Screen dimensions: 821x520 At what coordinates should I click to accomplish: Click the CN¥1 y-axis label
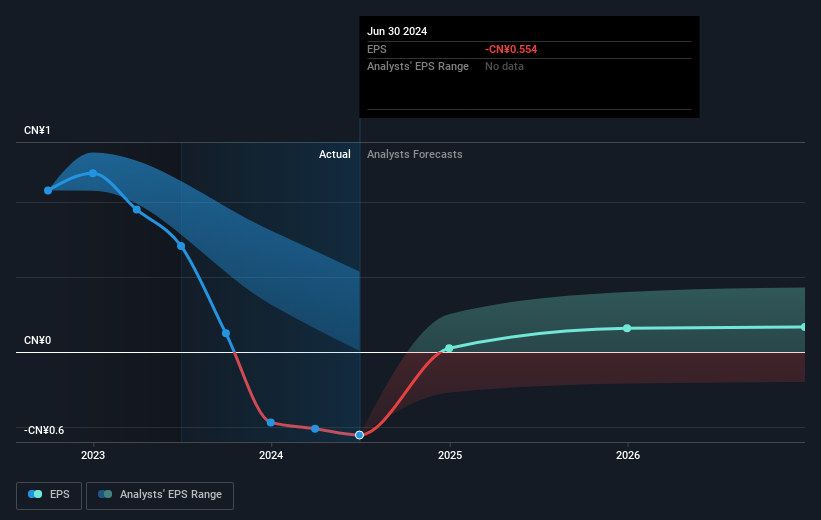click(x=37, y=130)
